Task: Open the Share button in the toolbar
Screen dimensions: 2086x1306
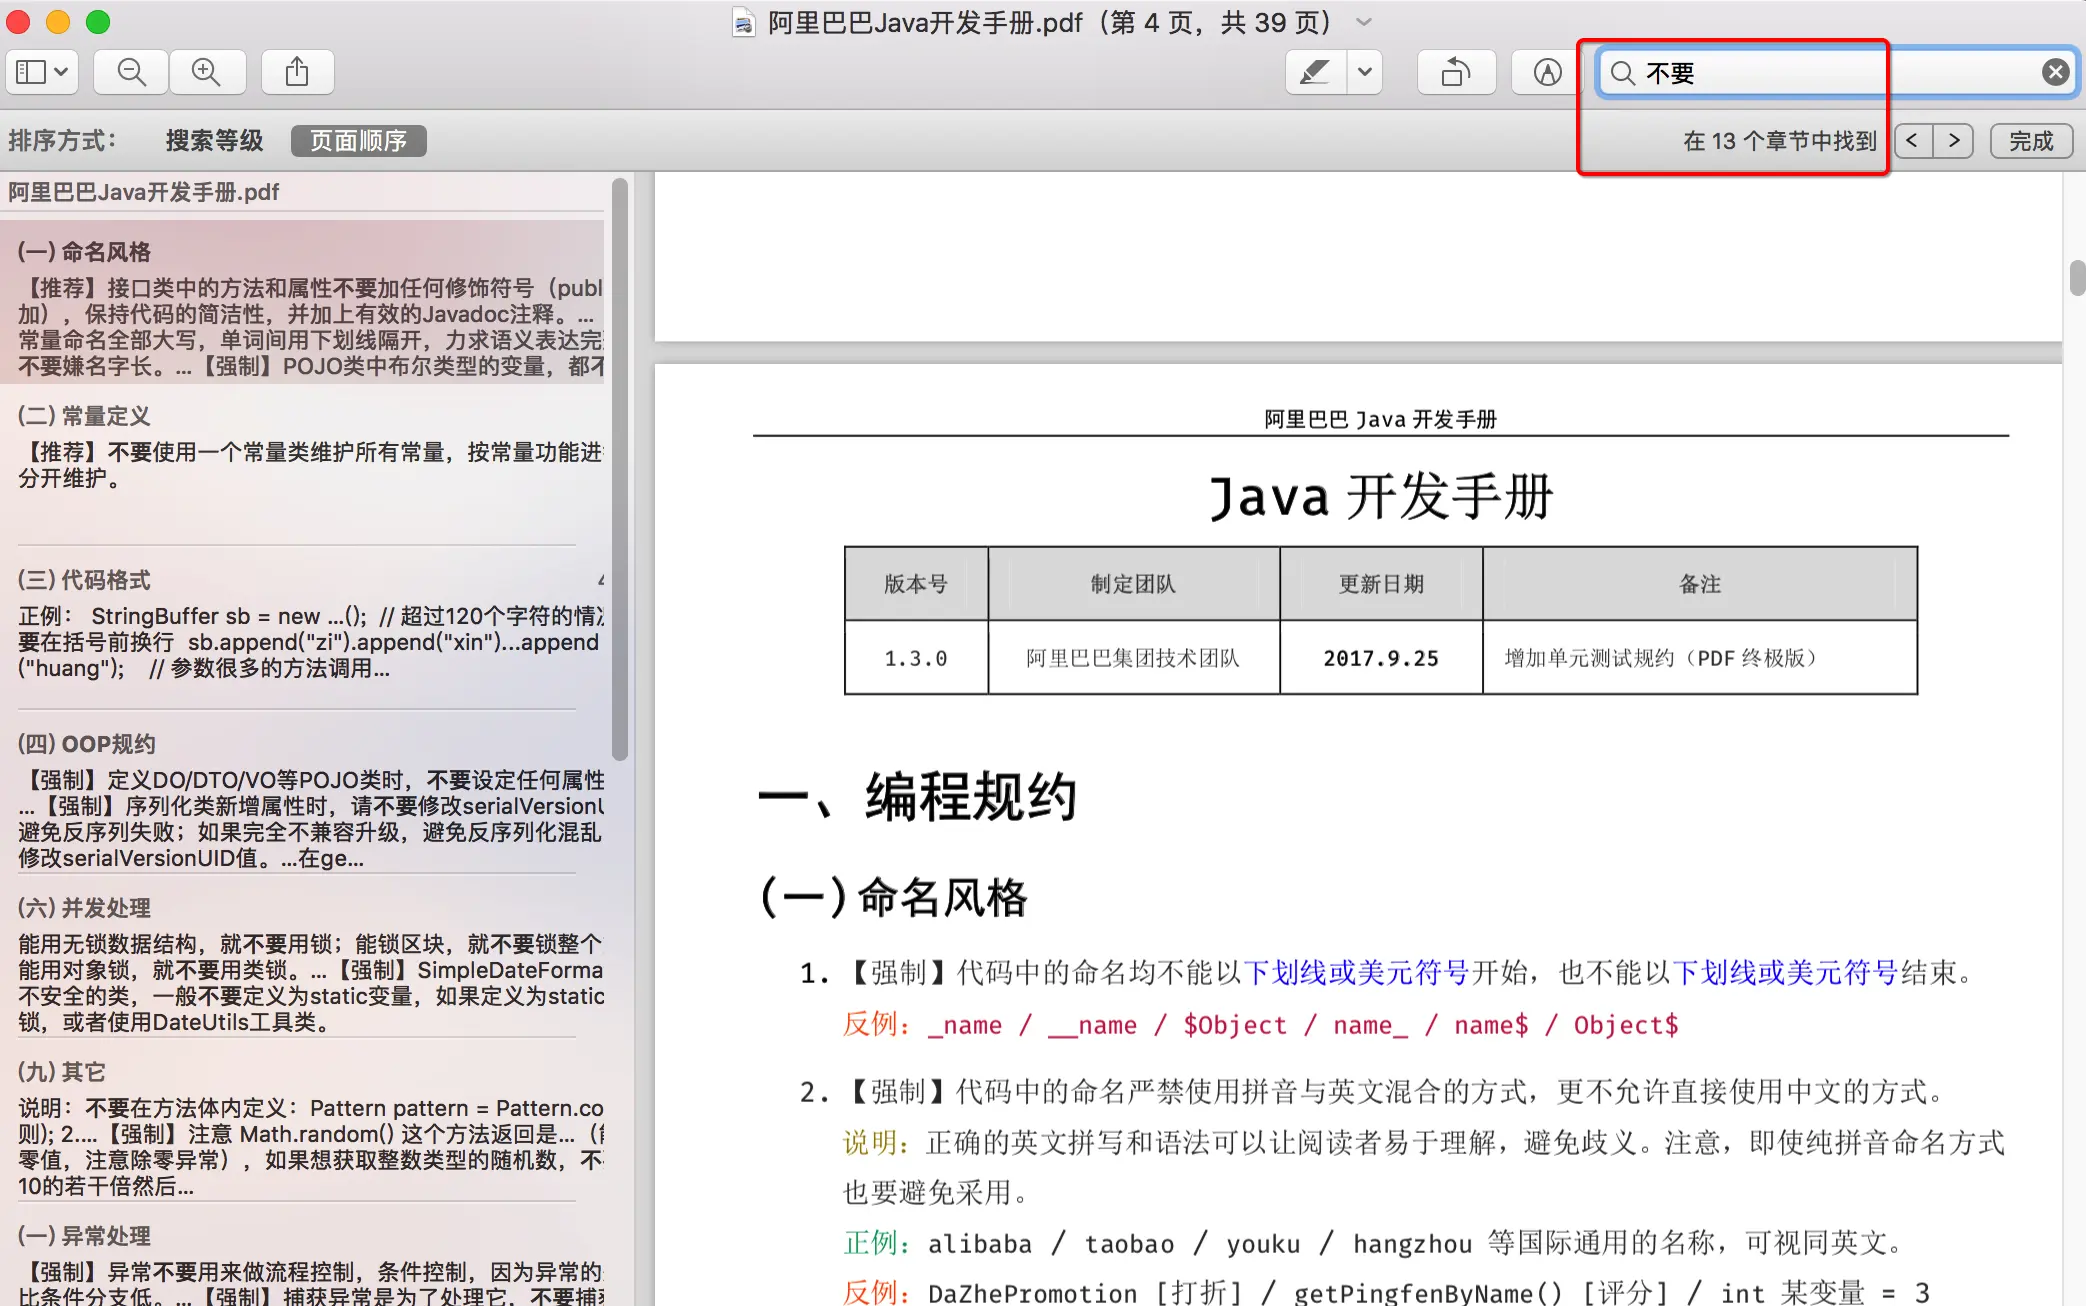Action: (x=297, y=72)
